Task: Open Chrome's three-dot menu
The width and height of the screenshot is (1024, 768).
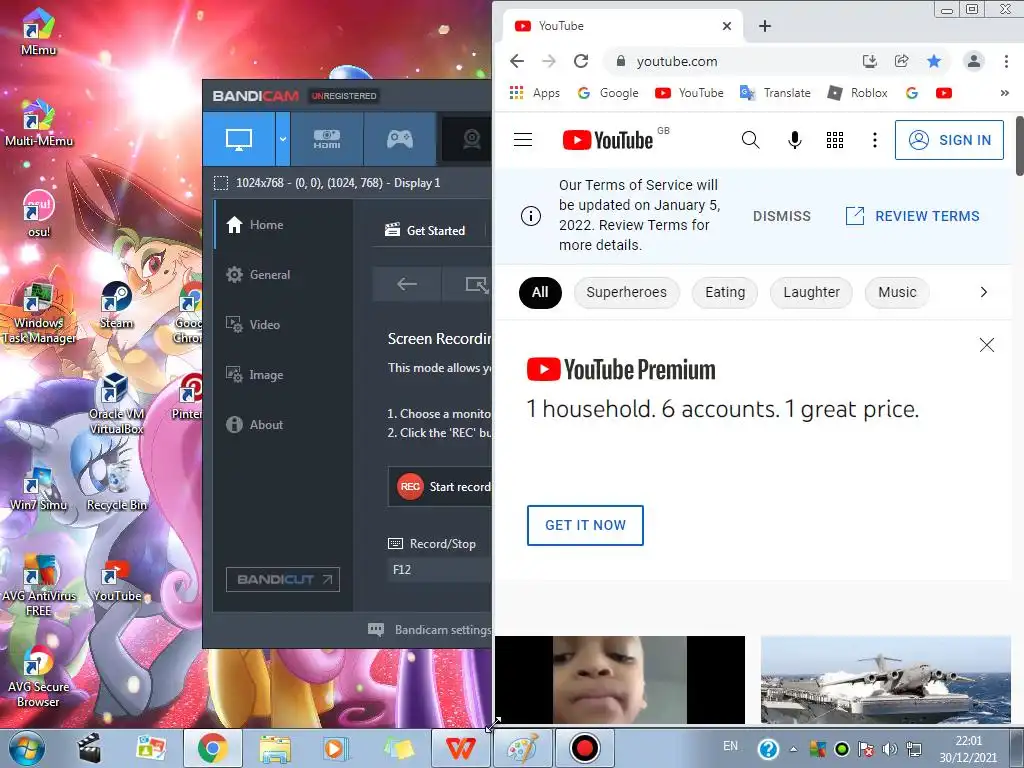Action: coord(1006,61)
